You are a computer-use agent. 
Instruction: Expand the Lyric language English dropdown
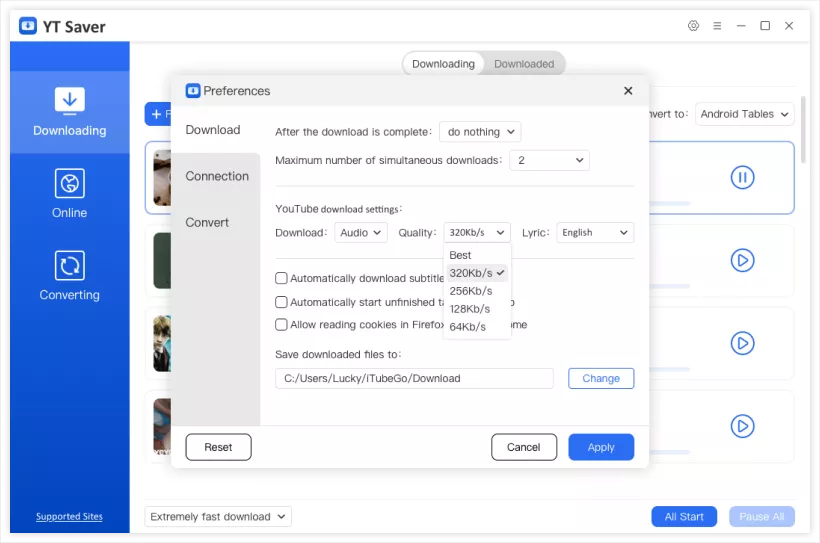coord(594,233)
